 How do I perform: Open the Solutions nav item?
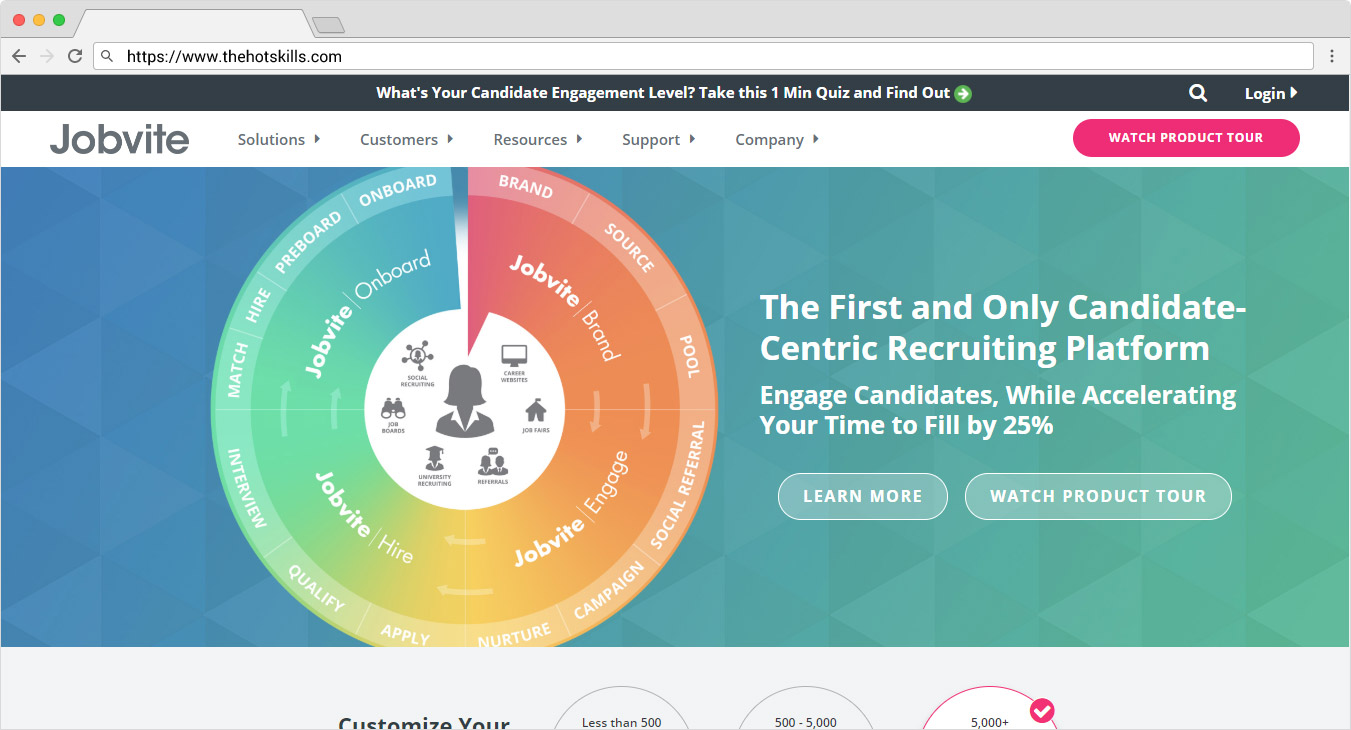271,140
